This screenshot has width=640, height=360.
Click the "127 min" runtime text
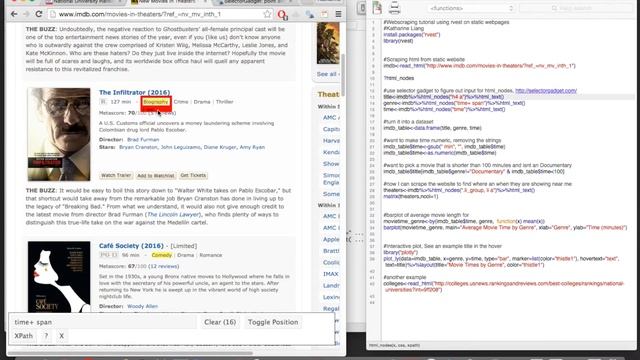[121, 102]
